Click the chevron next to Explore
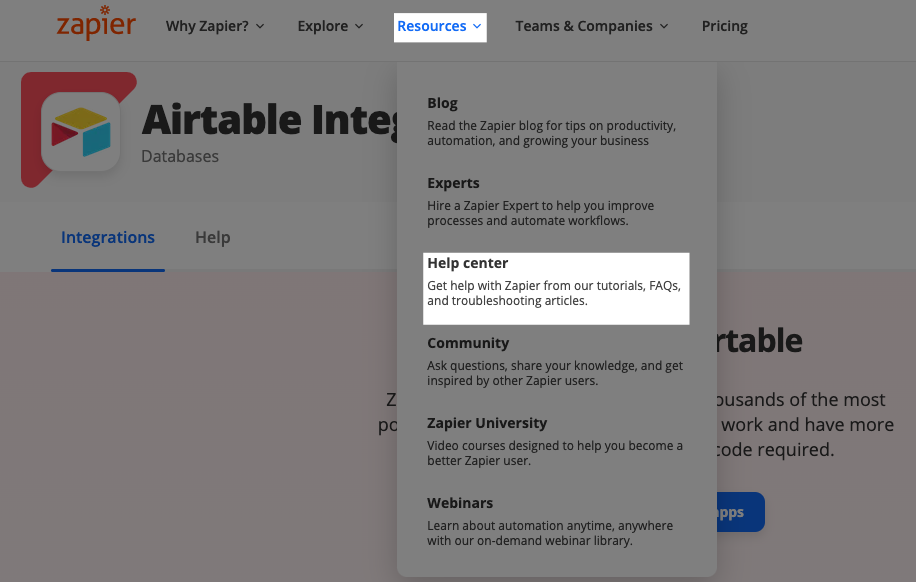This screenshot has width=916, height=582. pyautogui.click(x=359, y=26)
